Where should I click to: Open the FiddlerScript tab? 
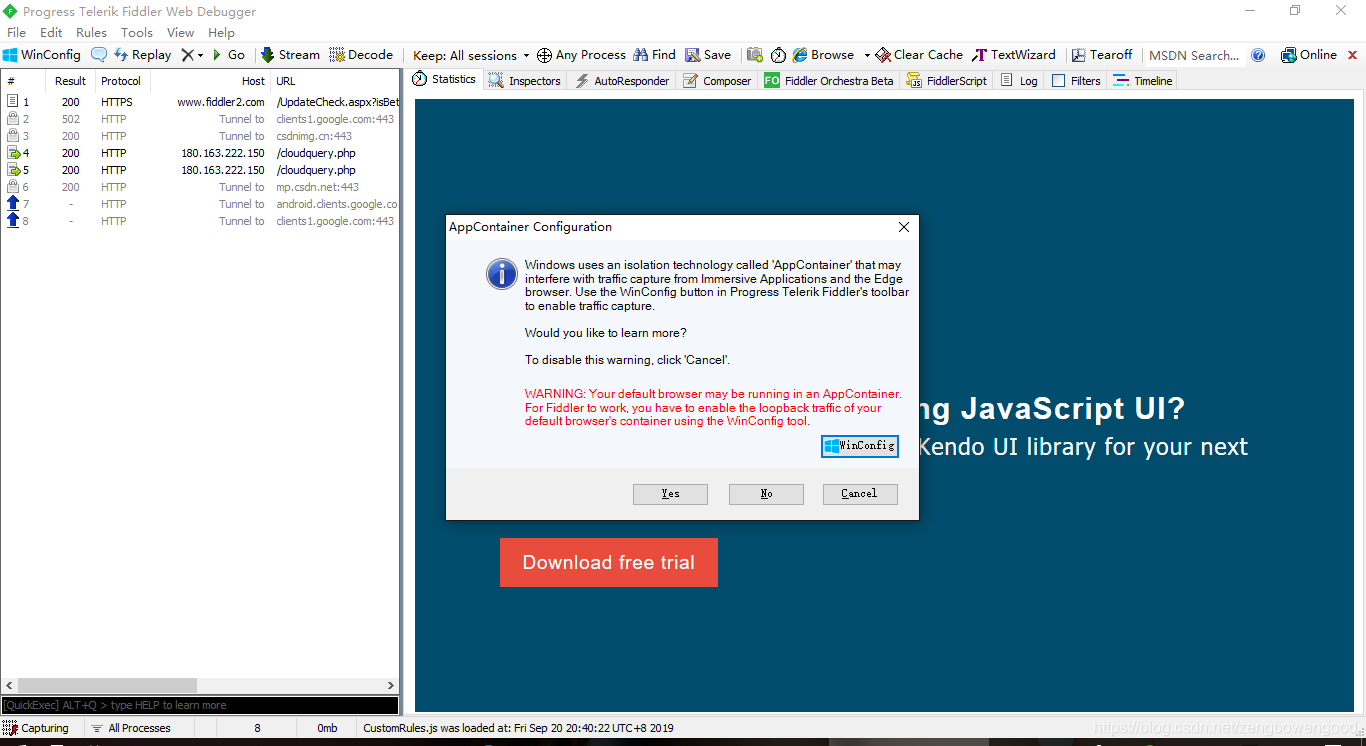point(947,81)
